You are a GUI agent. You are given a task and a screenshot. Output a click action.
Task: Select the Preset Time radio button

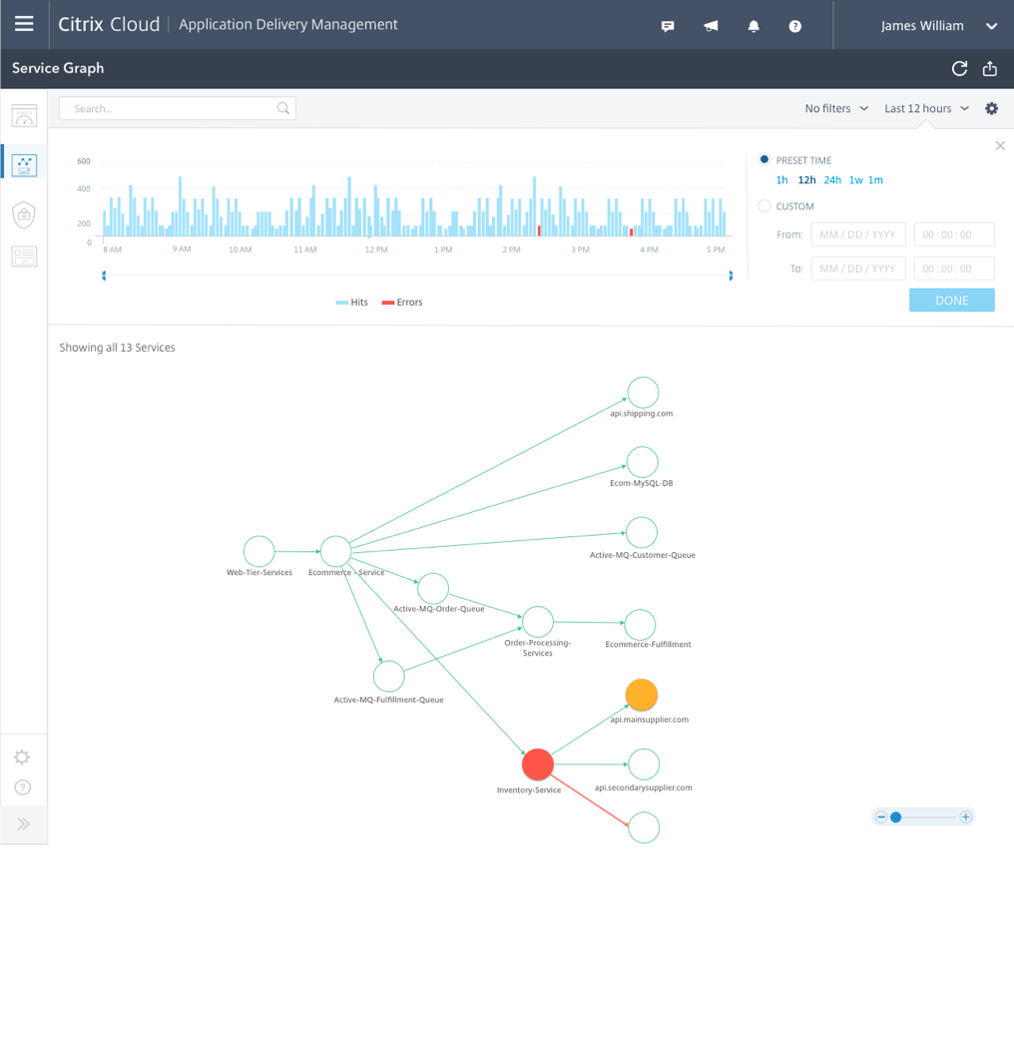[x=764, y=160]
